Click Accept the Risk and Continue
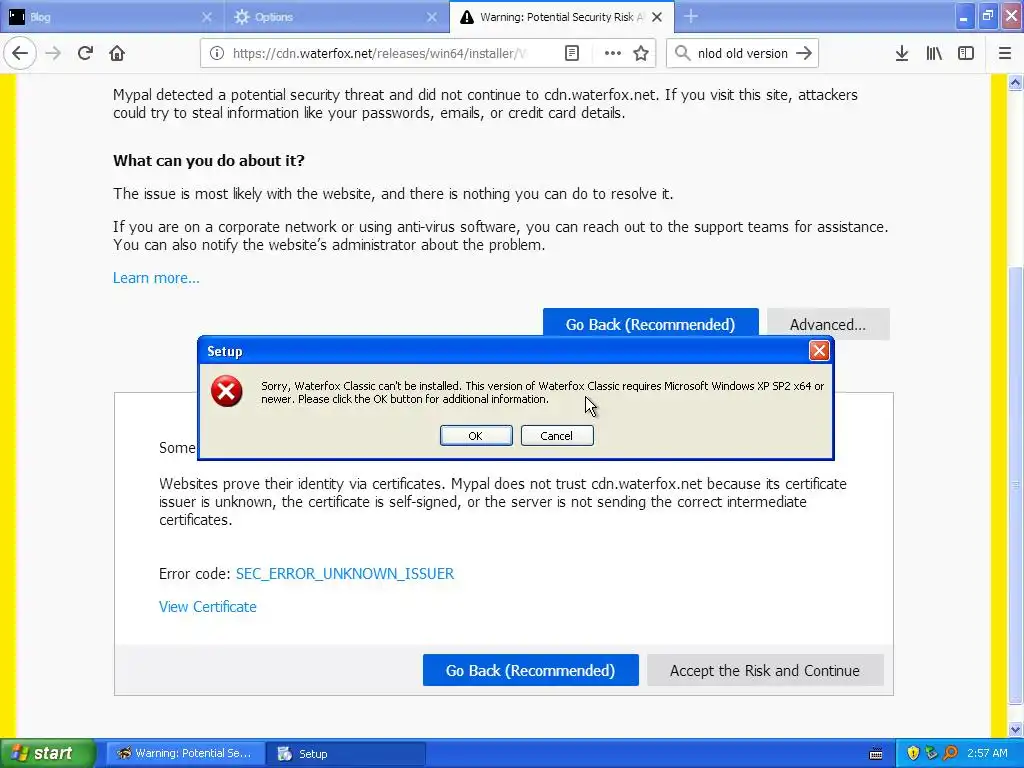This screenshot has width=1024, height=768. tap(765, 670)
